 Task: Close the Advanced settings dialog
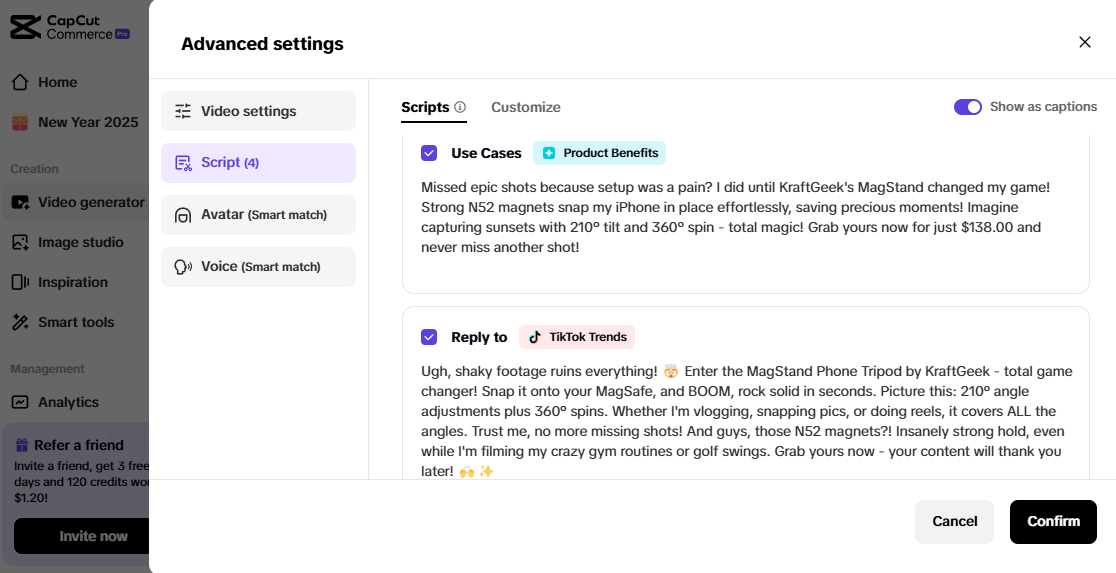tap(1085, 42)
